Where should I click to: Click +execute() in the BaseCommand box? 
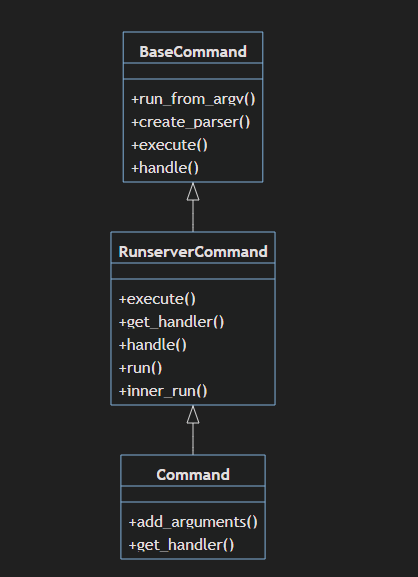pyautogui.click(x=169, y=145)
